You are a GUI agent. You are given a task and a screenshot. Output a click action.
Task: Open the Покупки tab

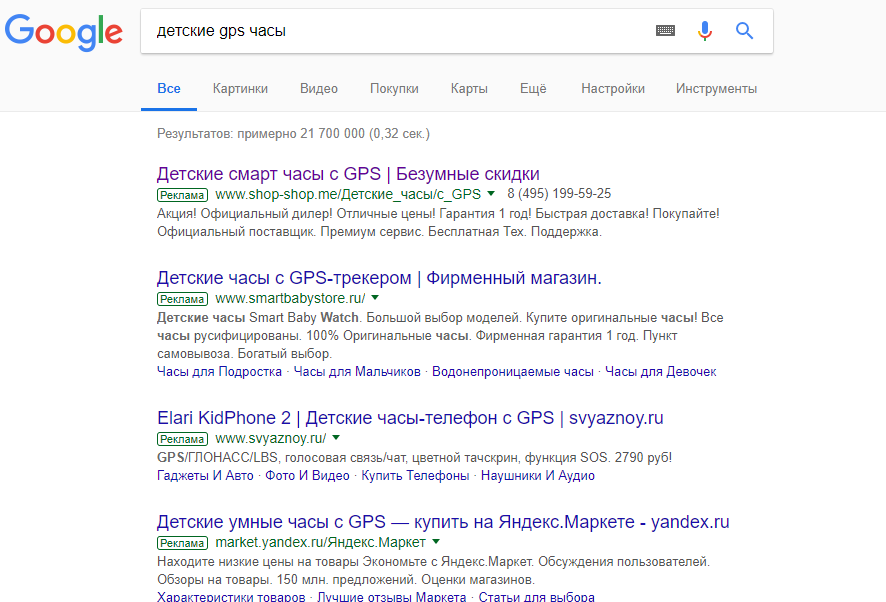(394, 89)
